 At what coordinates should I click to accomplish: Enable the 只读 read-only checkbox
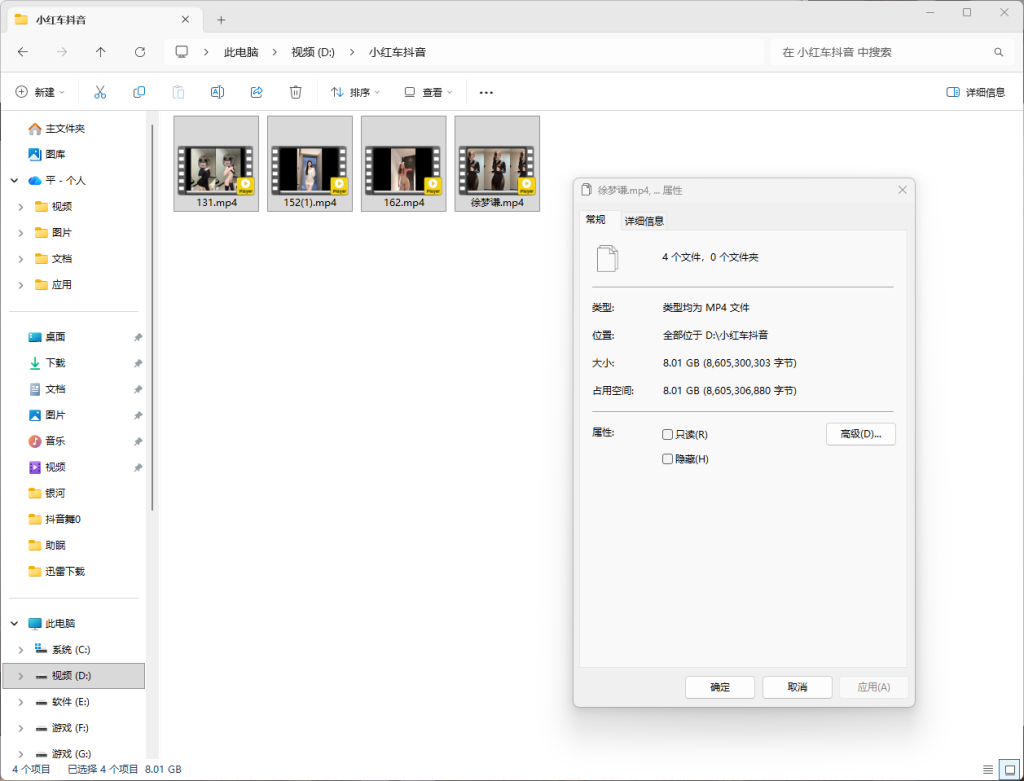(x=667, y=433)
